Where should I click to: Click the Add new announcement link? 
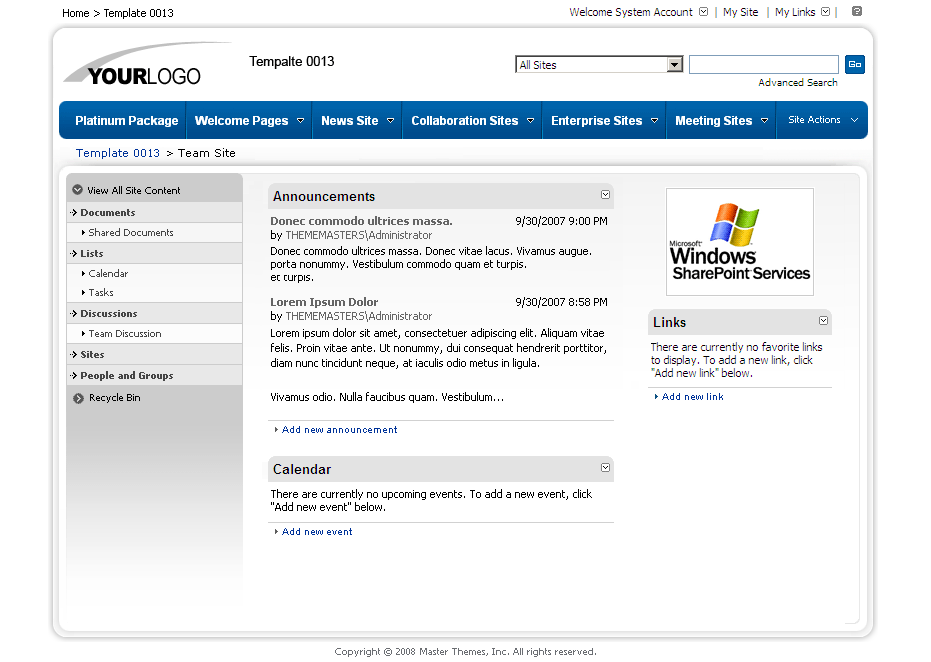[339, 429]
